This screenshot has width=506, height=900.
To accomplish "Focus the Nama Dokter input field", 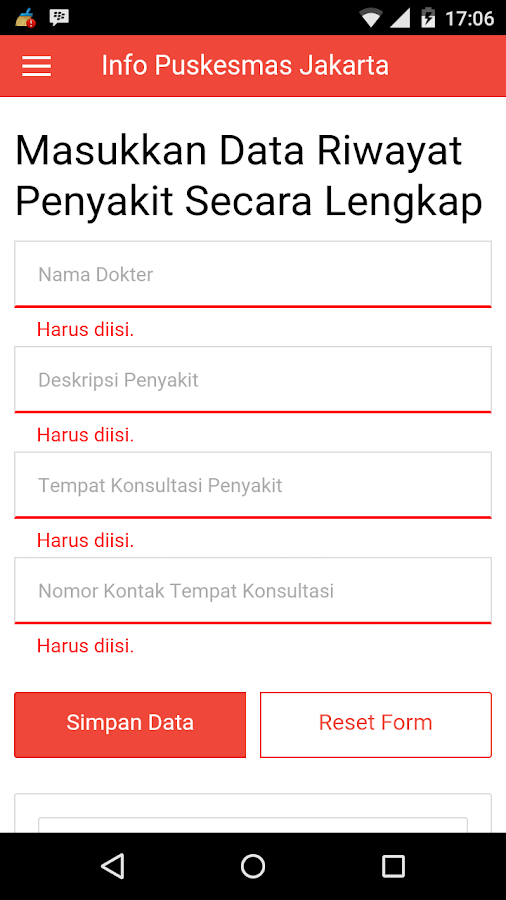I will (x=253, y=274).
